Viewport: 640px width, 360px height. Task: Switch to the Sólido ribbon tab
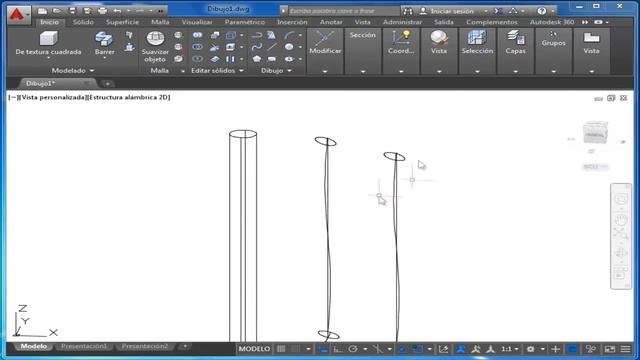coord(83,22)
